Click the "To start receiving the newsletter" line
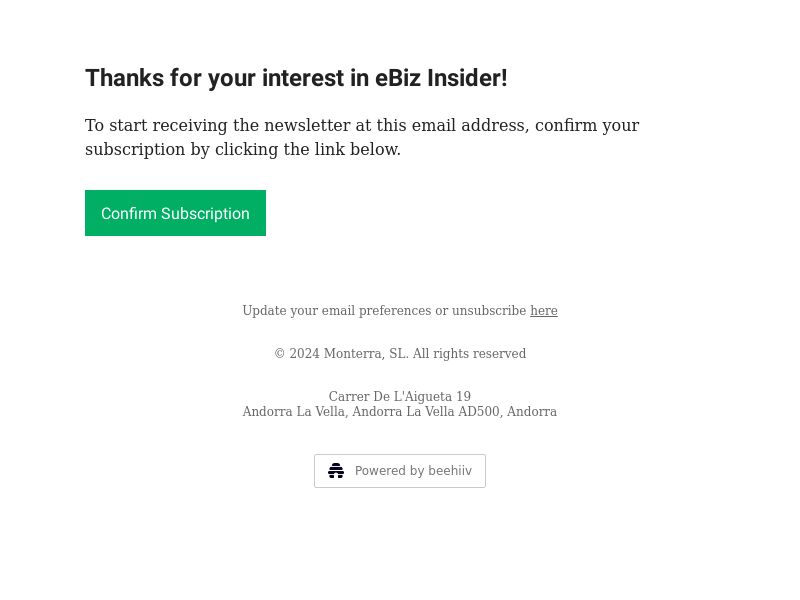 (x=362, y=125)
